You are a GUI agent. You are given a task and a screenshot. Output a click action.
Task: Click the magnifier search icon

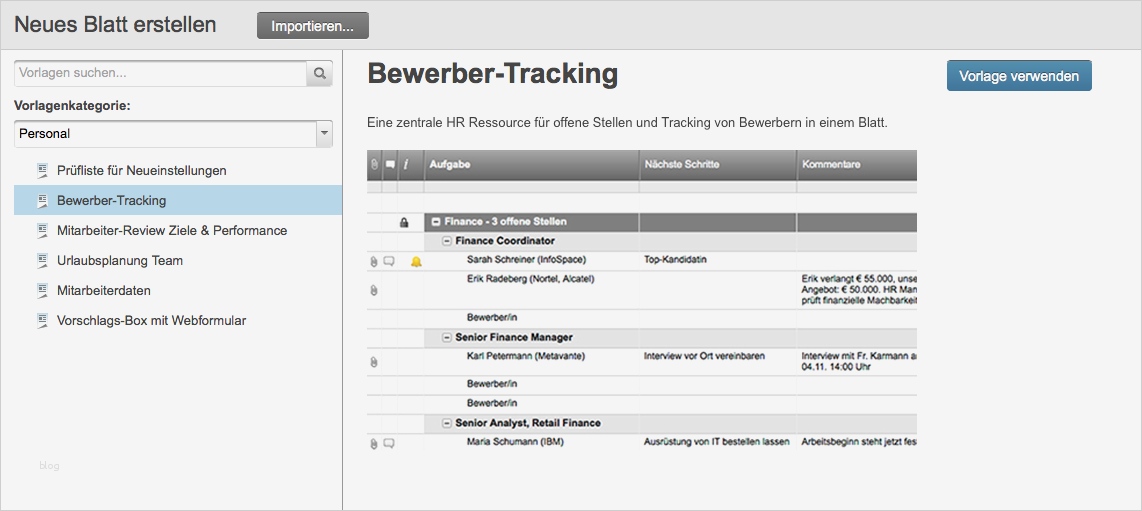[320, 73]
